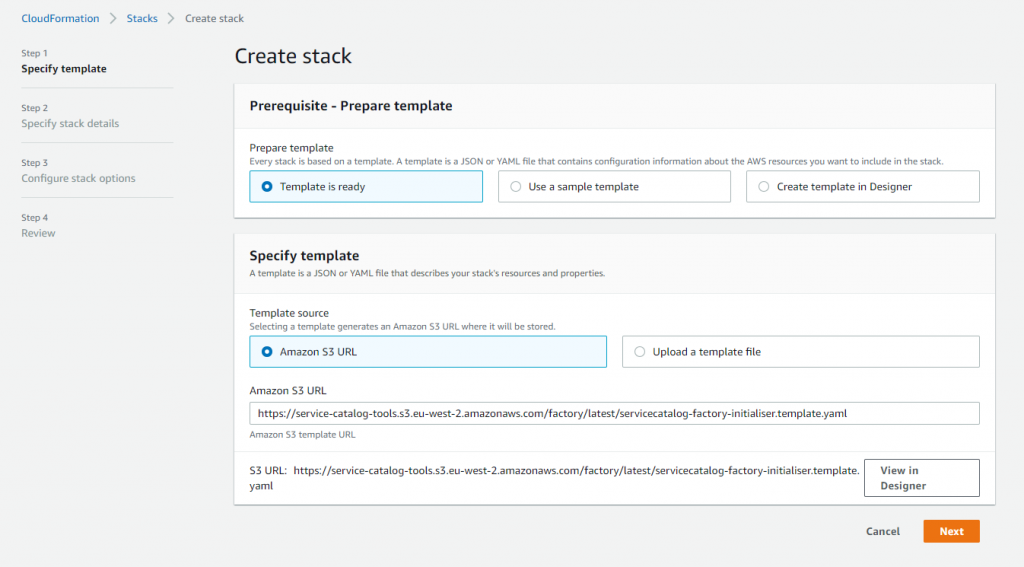The width and height of the screenshot is (1024, 567).
Task: Cancel the stack creation
Action: (882, 531)
